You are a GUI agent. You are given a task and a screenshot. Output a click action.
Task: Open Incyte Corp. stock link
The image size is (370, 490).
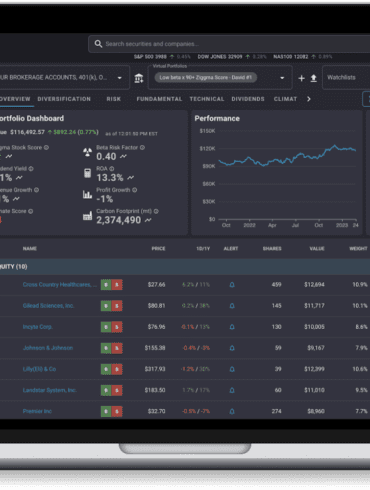tap(37, 327)
